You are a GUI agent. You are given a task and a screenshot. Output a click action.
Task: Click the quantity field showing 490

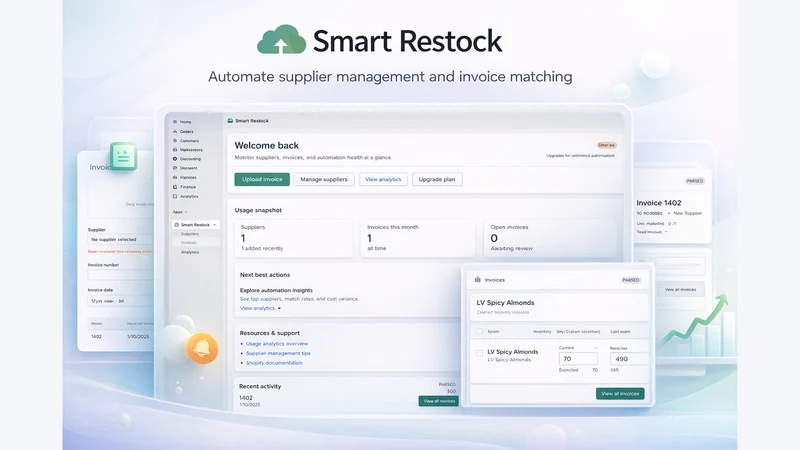tap(630, 359)
